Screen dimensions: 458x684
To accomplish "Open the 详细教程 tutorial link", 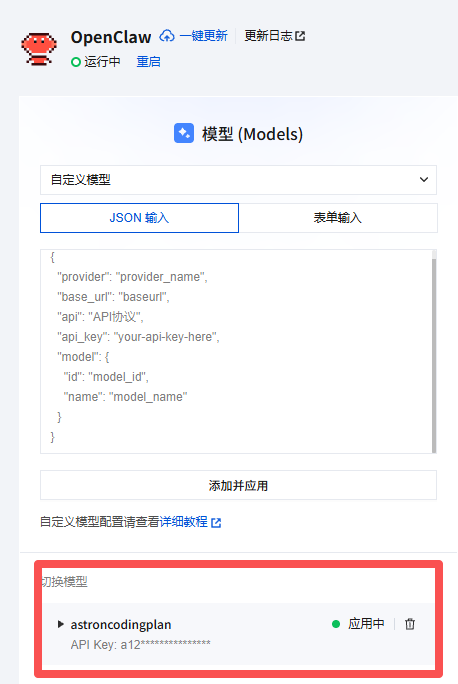I will point(191,522).
